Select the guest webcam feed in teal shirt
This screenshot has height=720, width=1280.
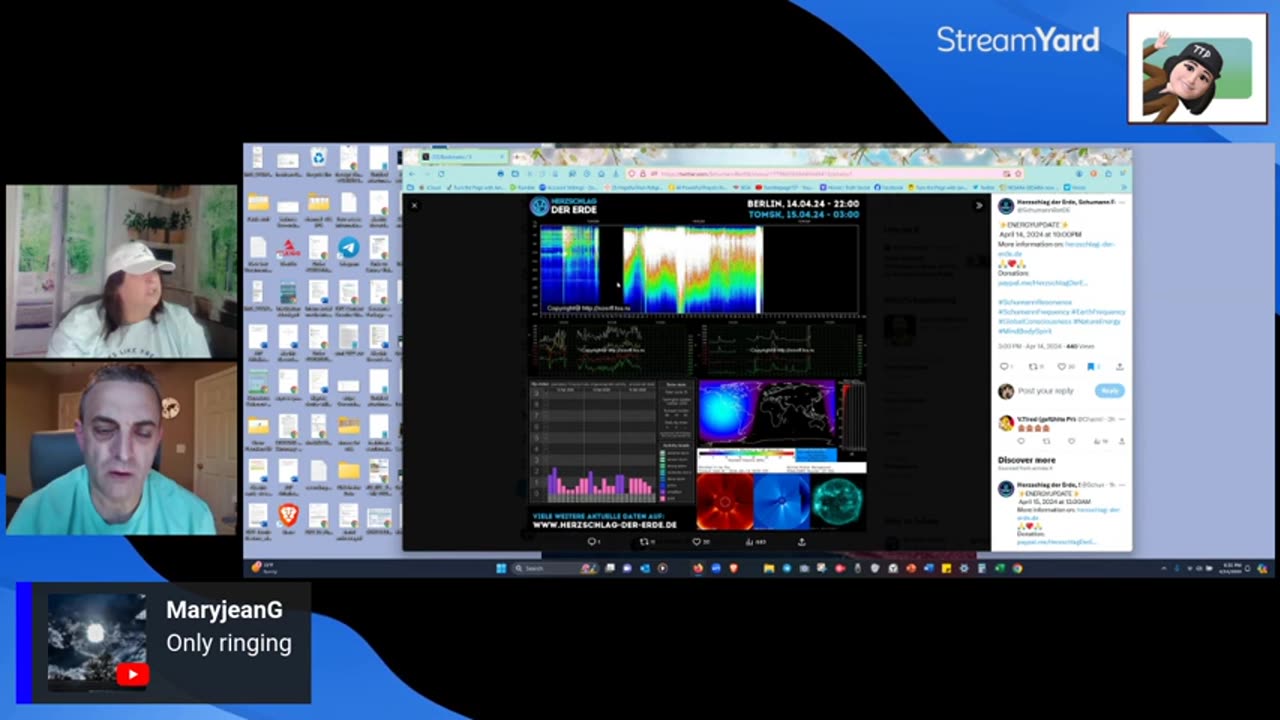pyautogui.click(x=122, y=449)
